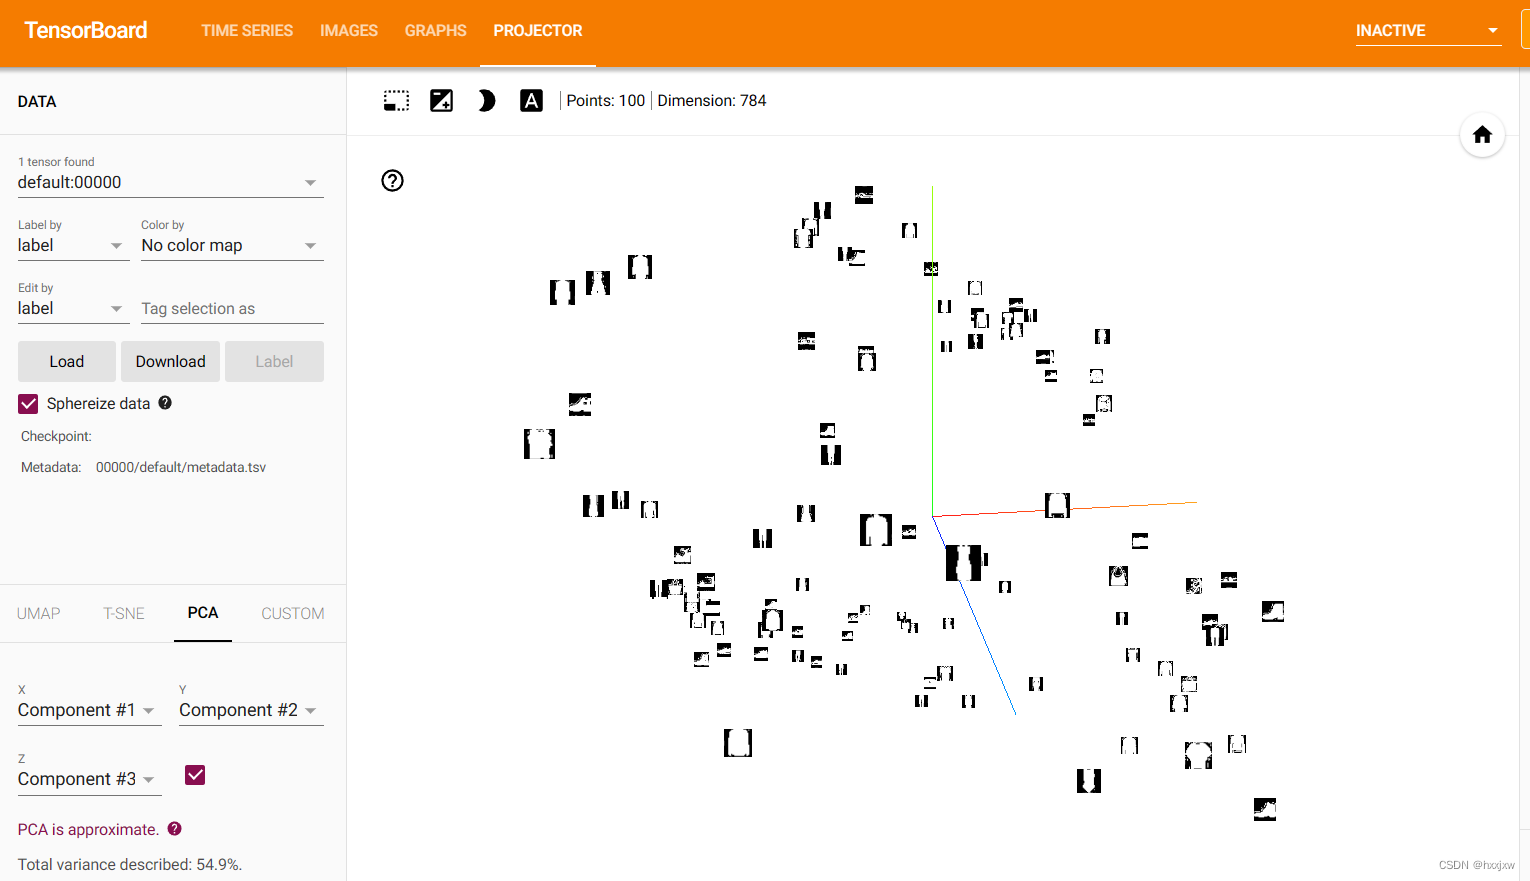The height and width of the screenshot is (881, 1530).
Task: Click the Download button
Action: [170, 361]
